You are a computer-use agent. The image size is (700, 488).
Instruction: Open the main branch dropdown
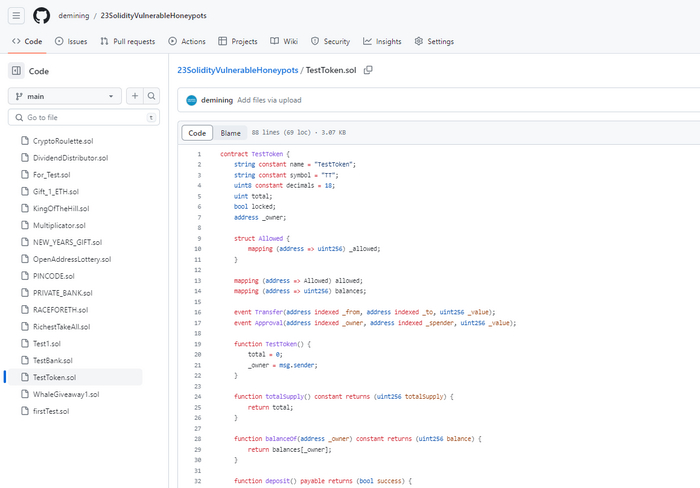coord(65,96)
